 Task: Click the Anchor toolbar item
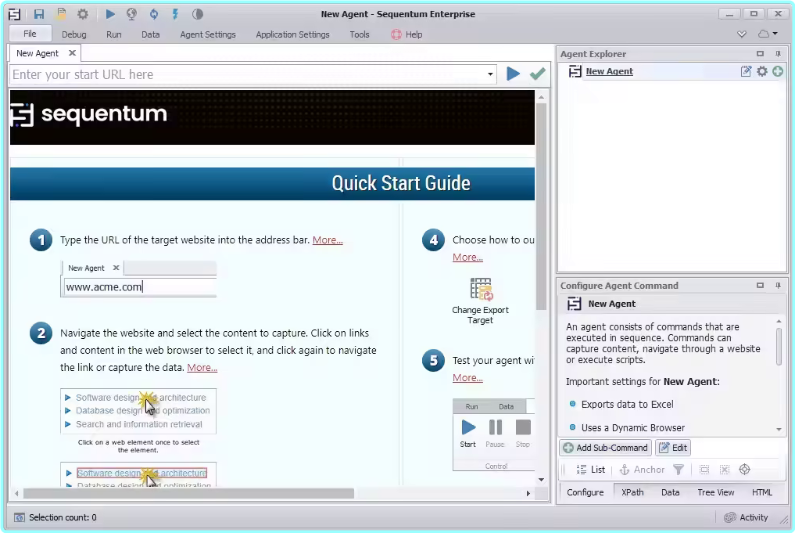[x=642, y=470]
